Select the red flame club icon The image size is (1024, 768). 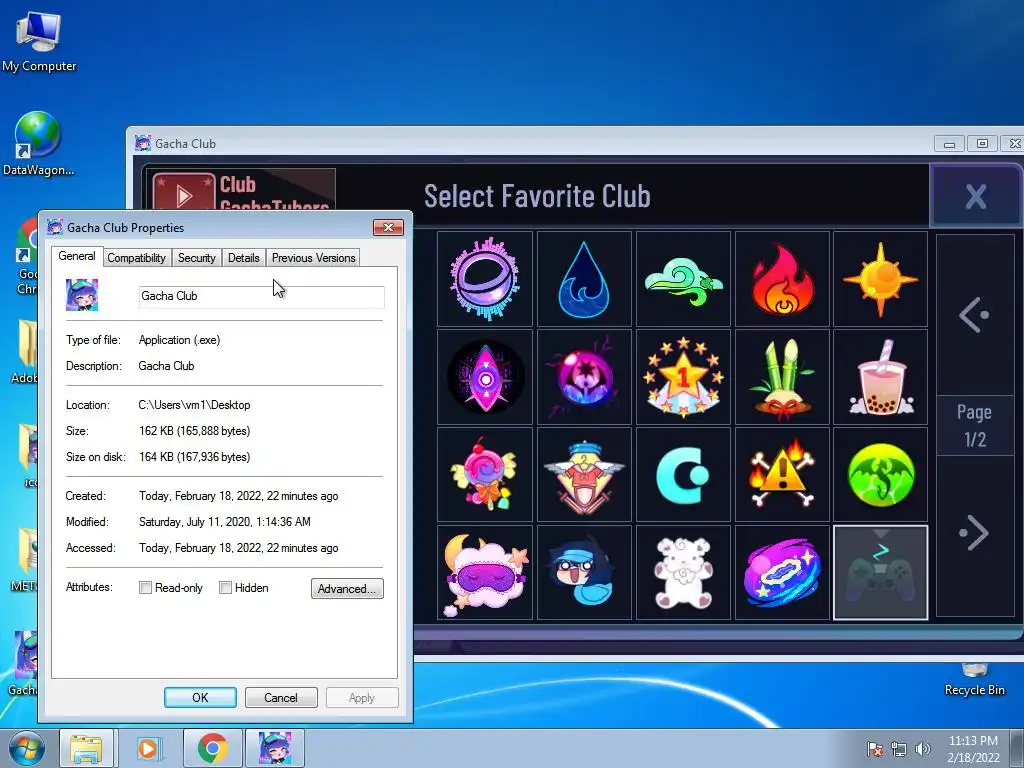pos(782,279)
